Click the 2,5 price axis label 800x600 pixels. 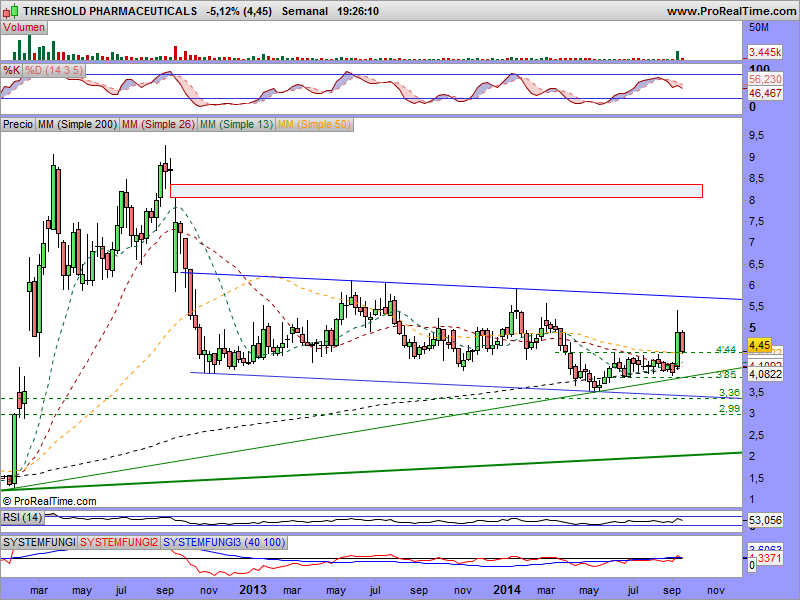[757, 435]
